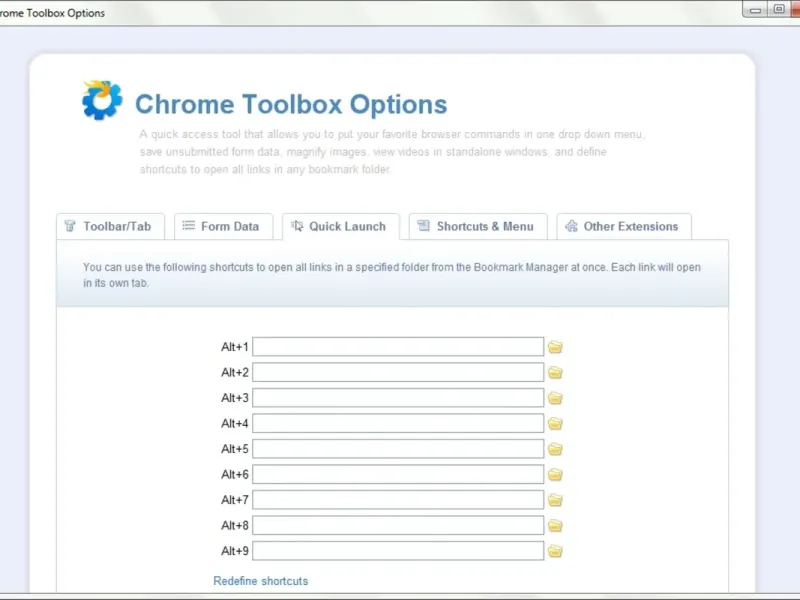Viewport: 800px width, 600px height.
Task: Click the folder icon next to Alt+9
Action: pos(555,551)
